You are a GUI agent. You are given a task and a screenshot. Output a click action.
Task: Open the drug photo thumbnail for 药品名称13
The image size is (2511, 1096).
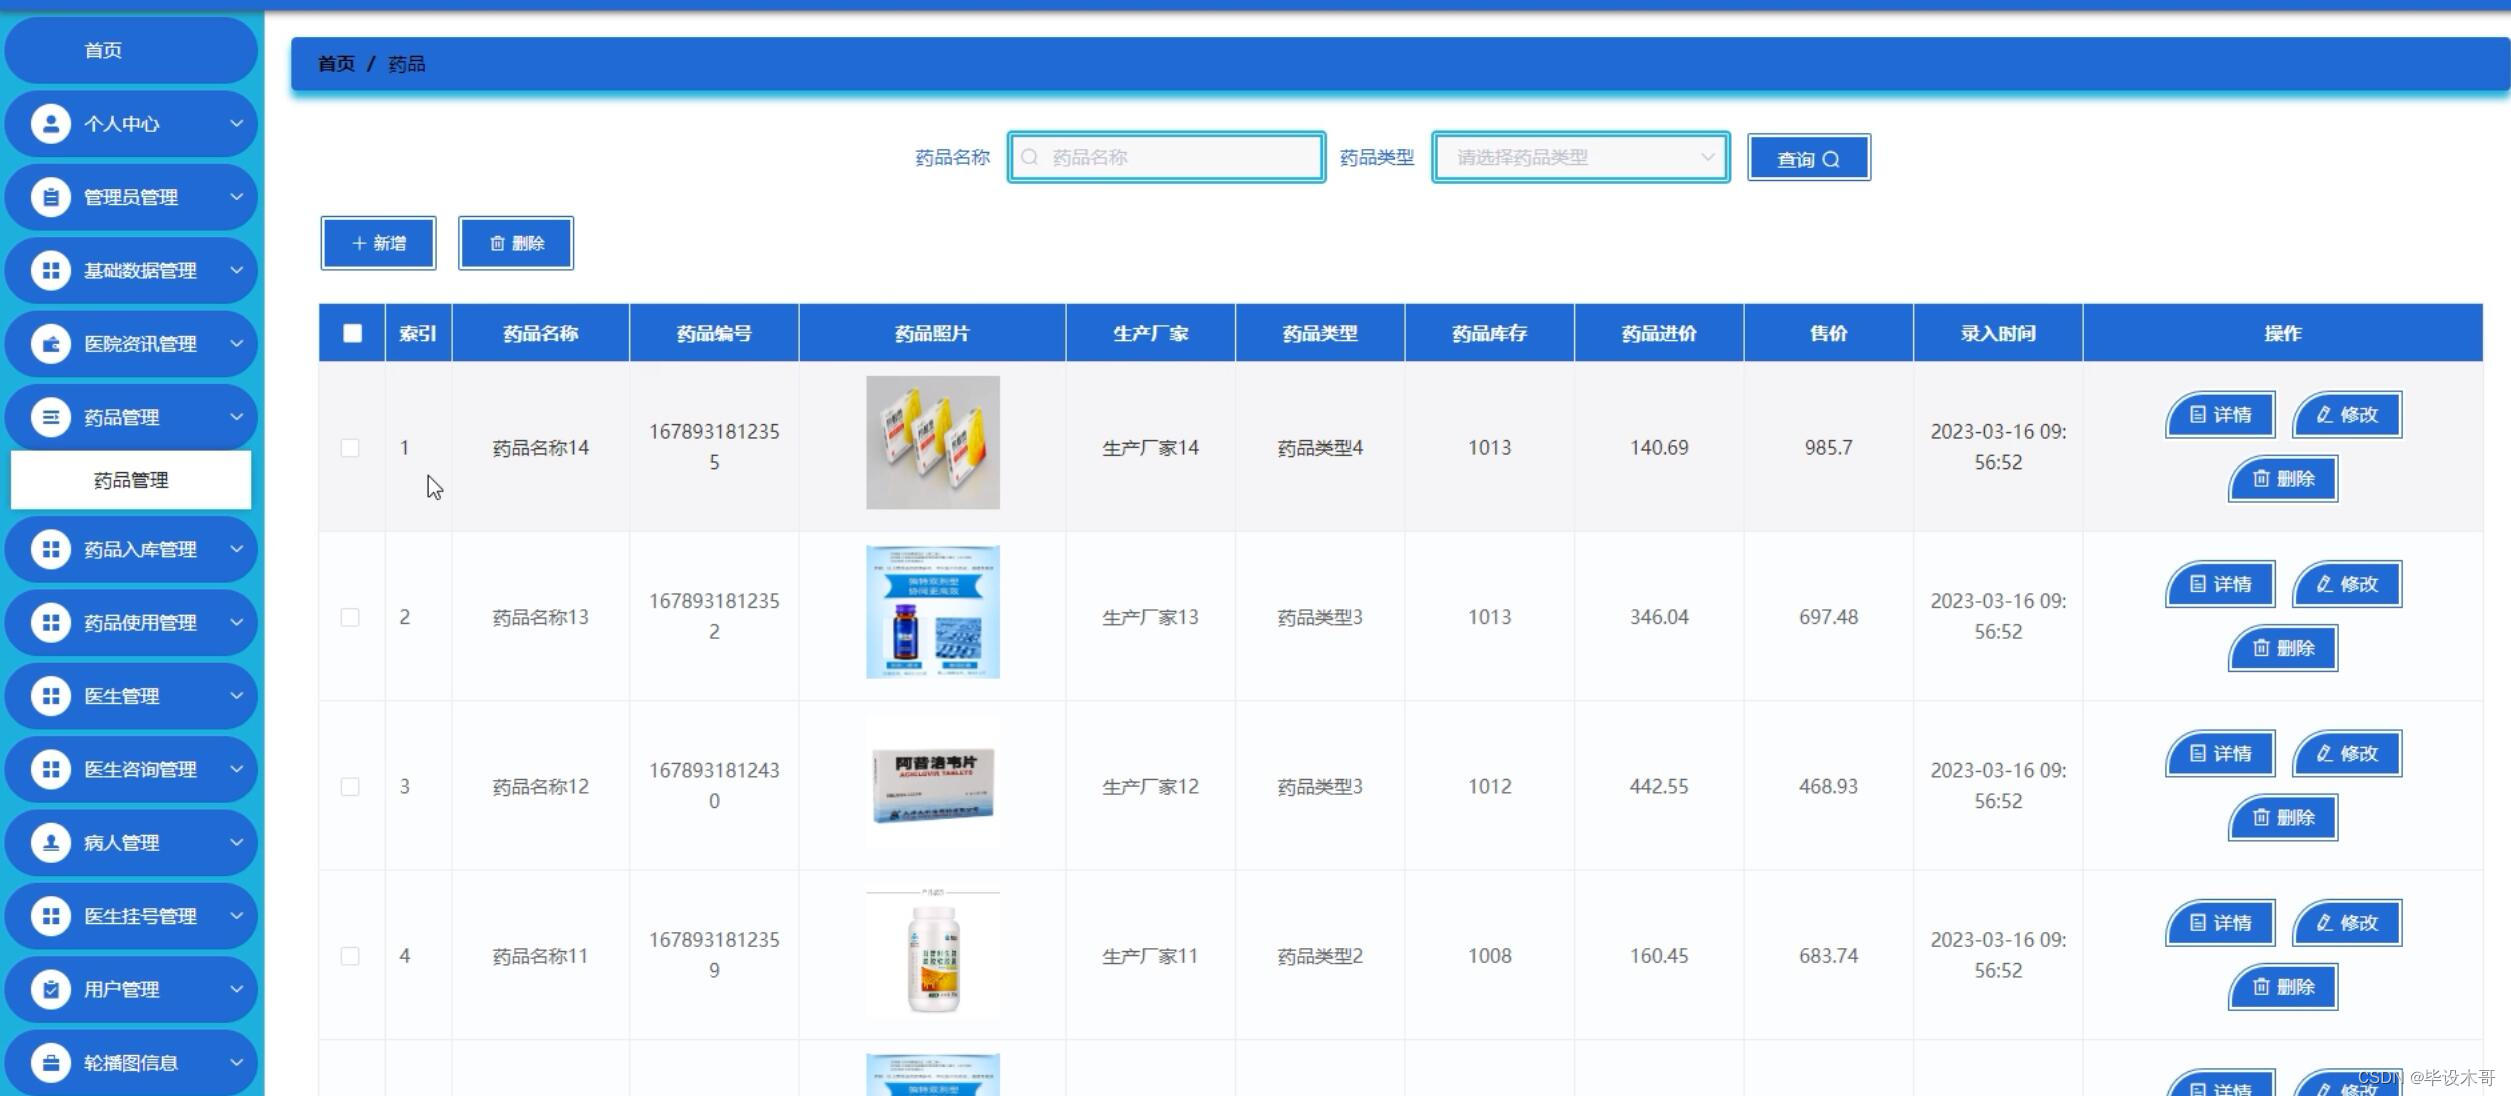[933, 612]
